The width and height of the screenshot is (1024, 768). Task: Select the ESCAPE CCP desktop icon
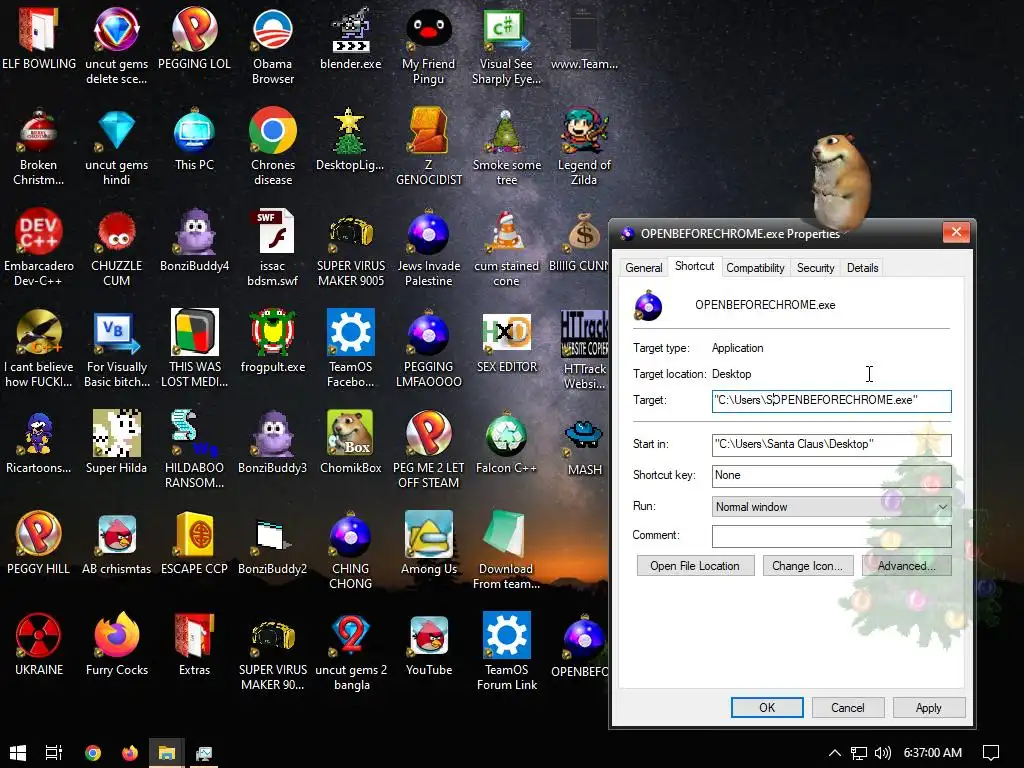195,543
